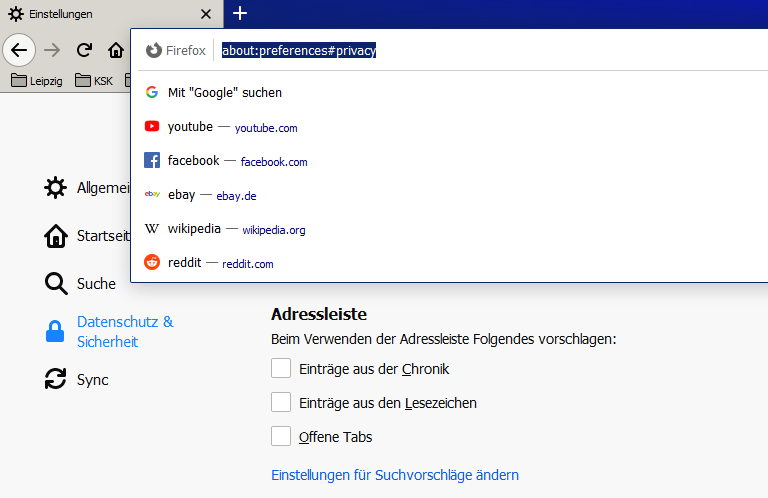Image resolution: width=768 pixels, height=498 pixels.
Task: Click the Adressleiste section heading
Action: 319,314
